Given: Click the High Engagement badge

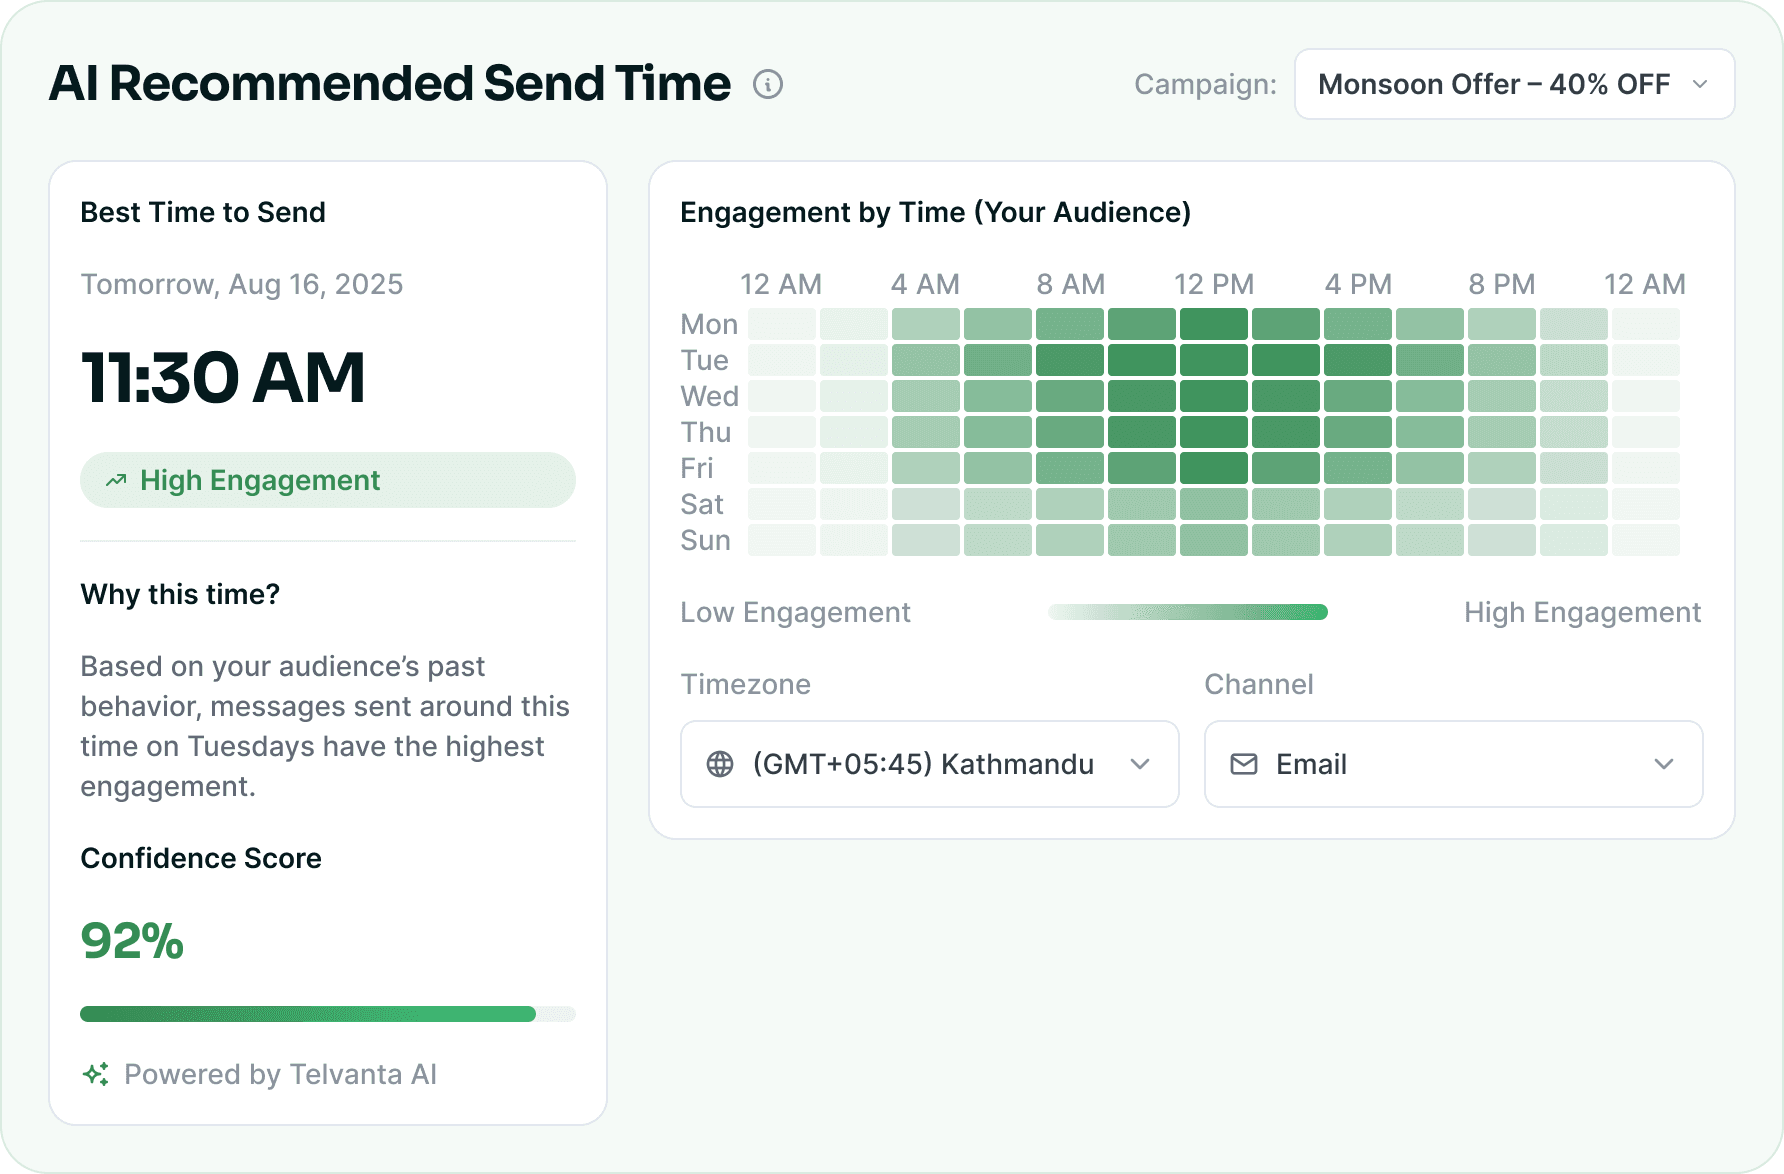Looking at the screenshot, I should 328,480.
